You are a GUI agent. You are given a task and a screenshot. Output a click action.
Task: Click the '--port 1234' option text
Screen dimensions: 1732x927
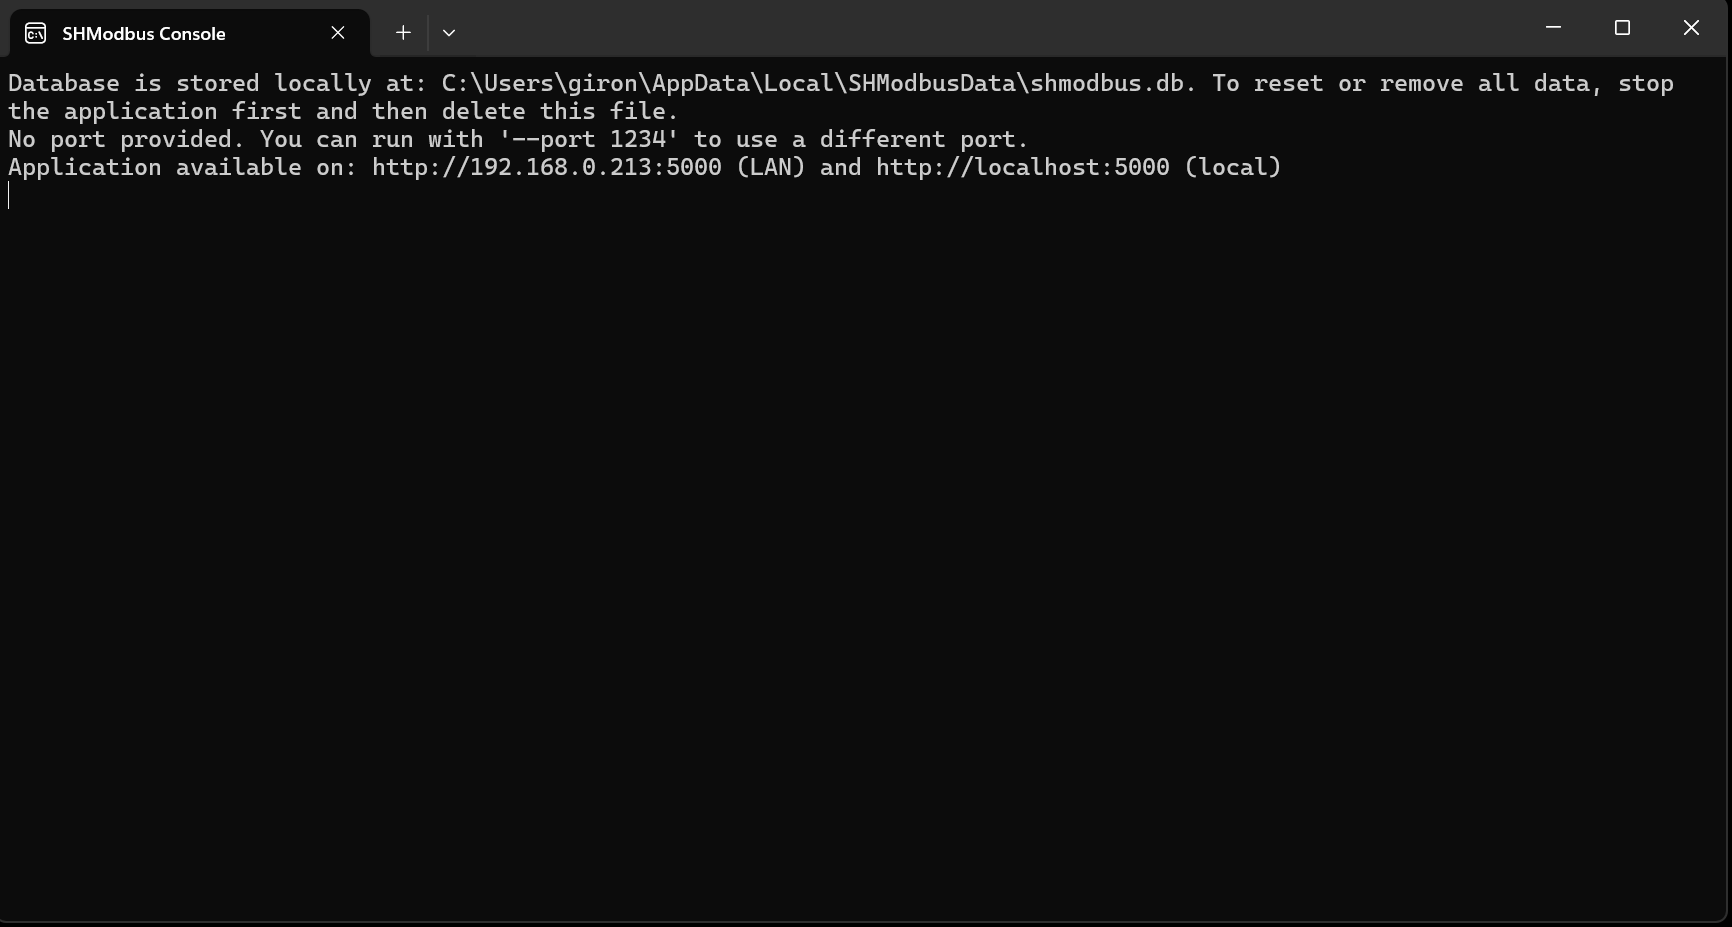pos(588,139)
